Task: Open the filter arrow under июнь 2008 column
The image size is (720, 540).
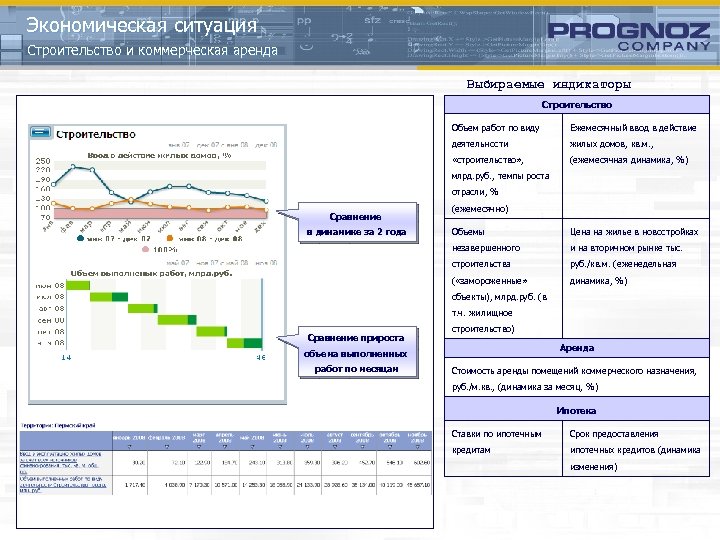Action: tap(280, 446)
